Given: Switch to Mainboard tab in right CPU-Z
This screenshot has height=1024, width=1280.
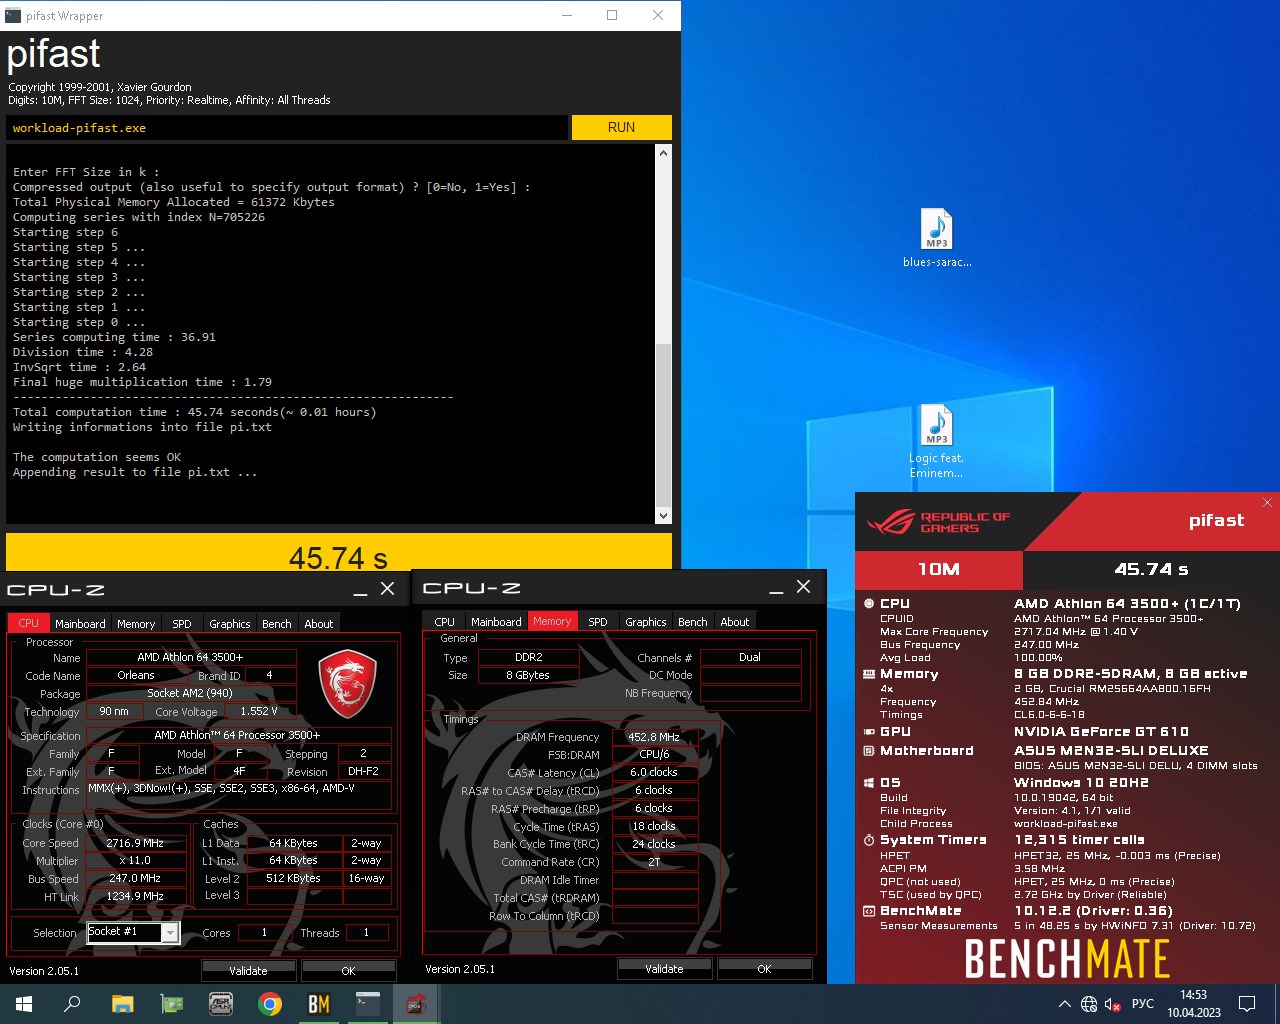Looking at the screenshot, I should coord(496,621).
